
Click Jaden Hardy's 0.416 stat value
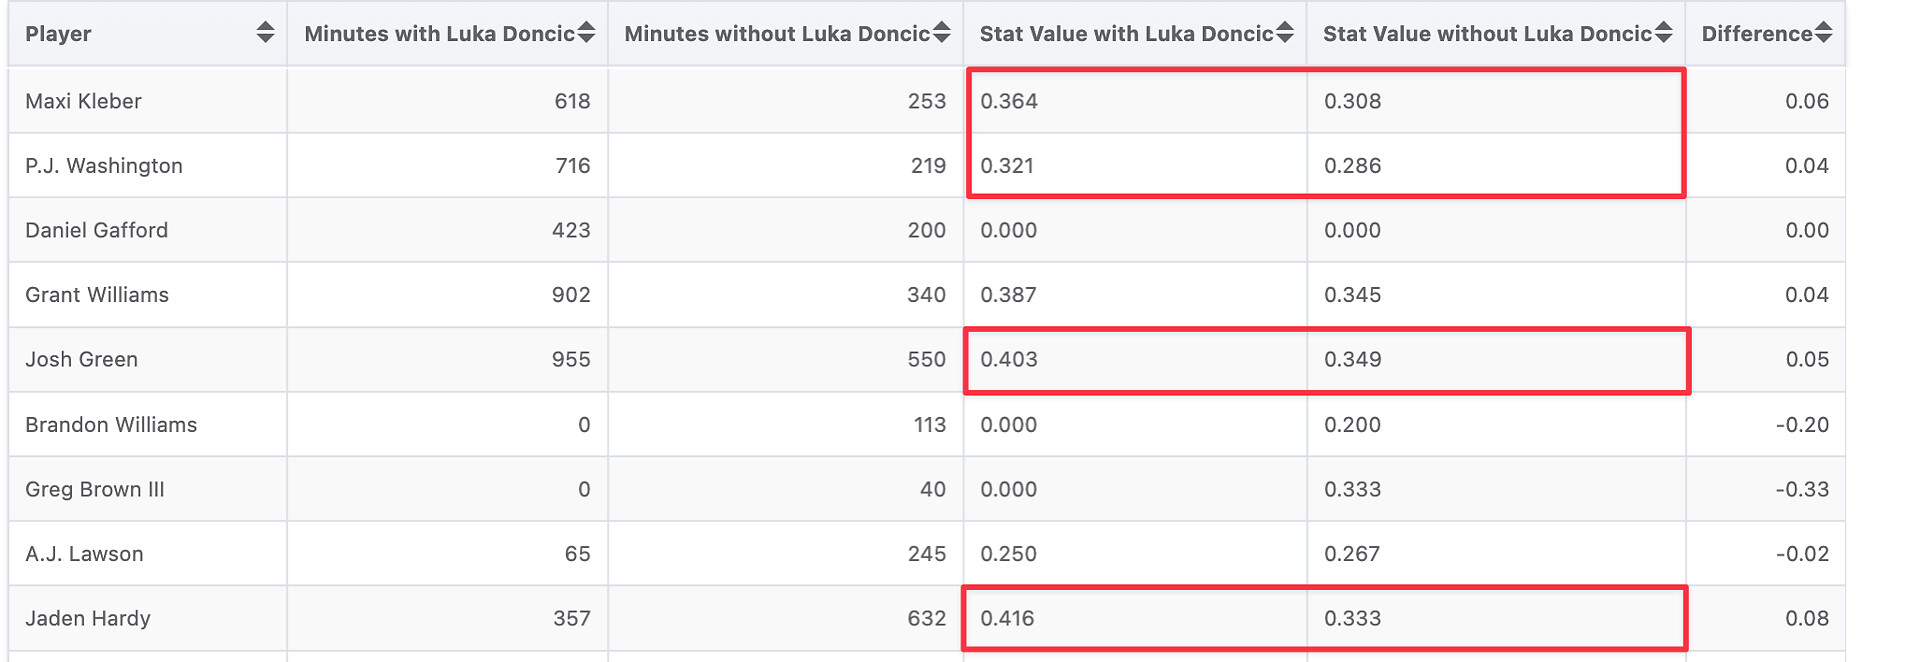point(1008,619)
